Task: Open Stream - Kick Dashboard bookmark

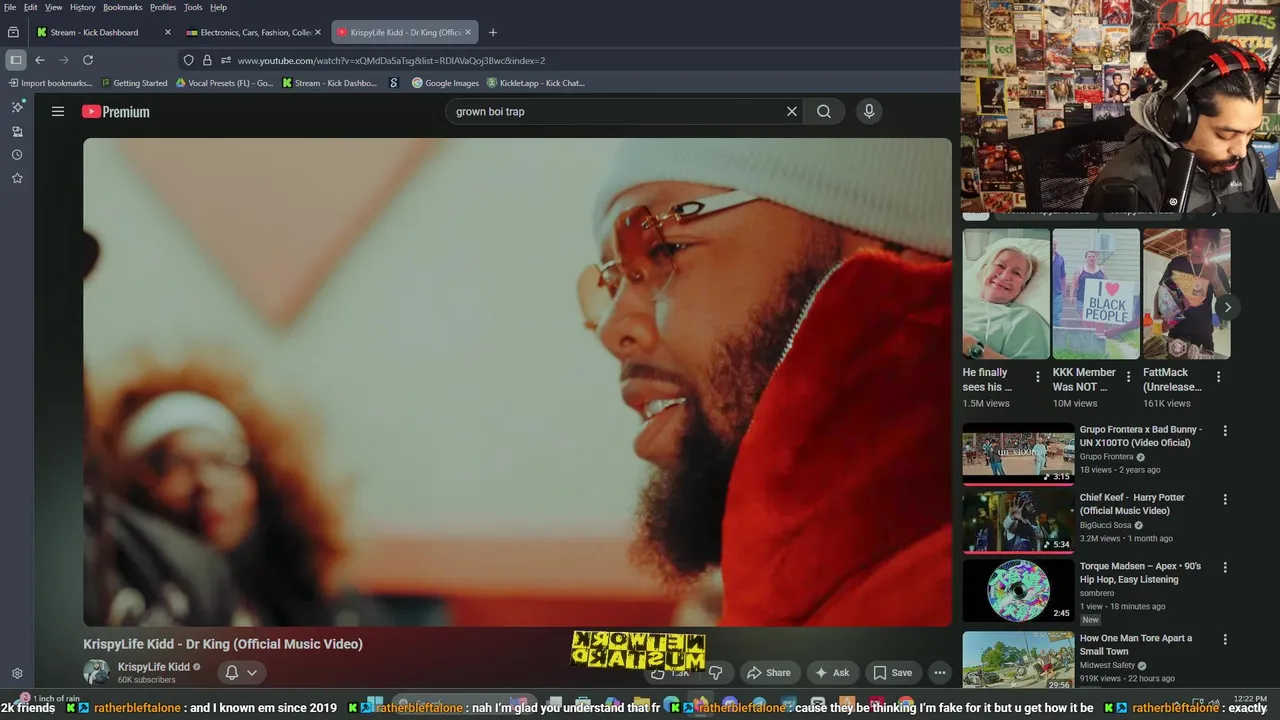Action: click(330, 83)
